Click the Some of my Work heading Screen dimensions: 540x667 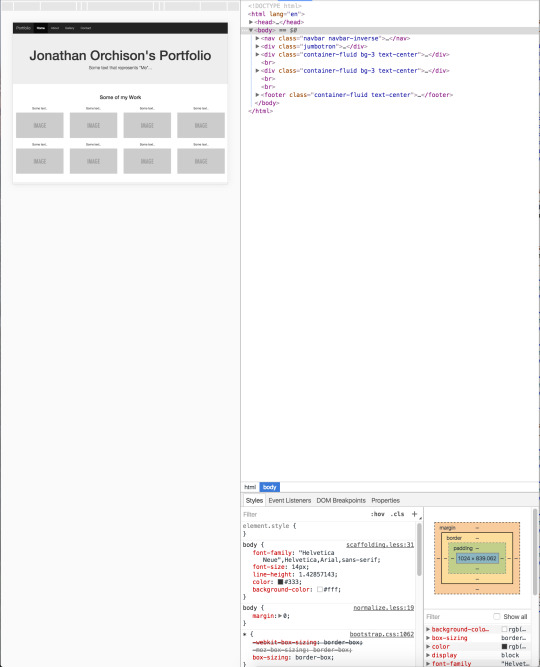(x=120, y=97)
